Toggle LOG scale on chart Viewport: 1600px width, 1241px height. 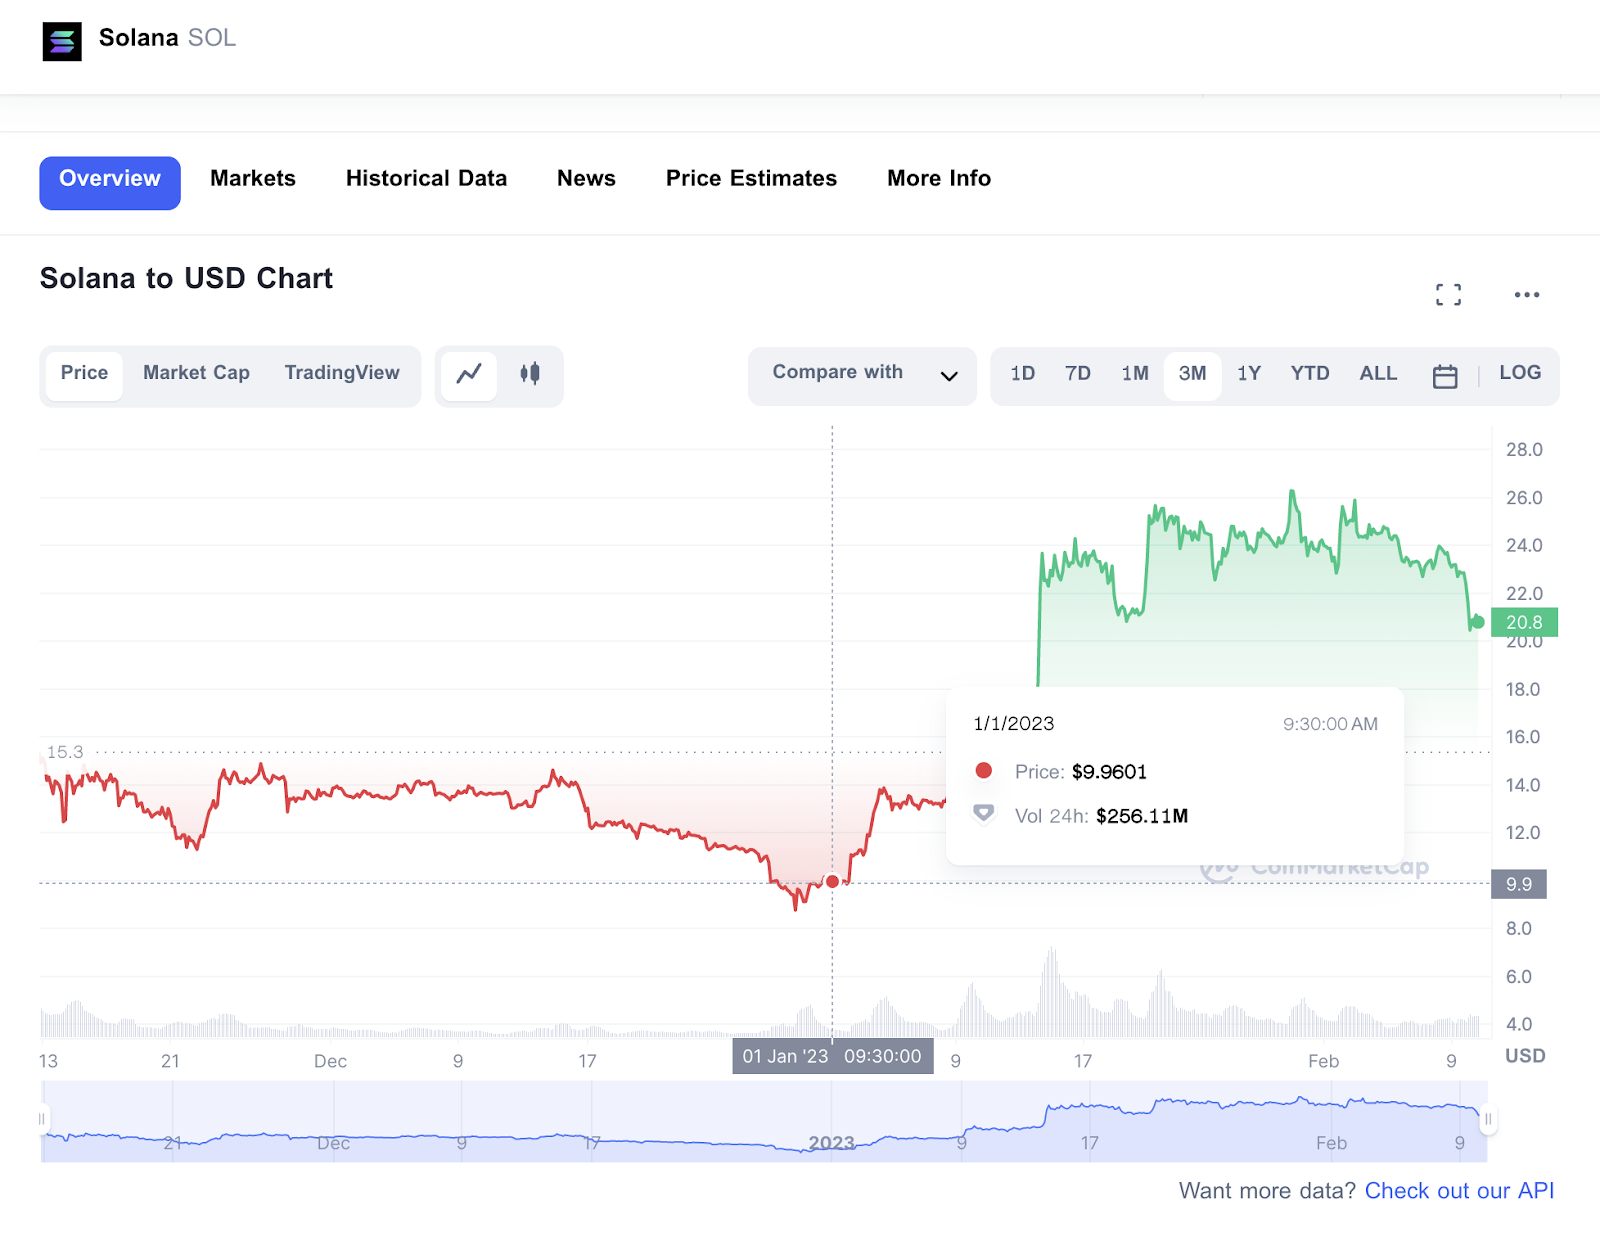(1520, 373)
